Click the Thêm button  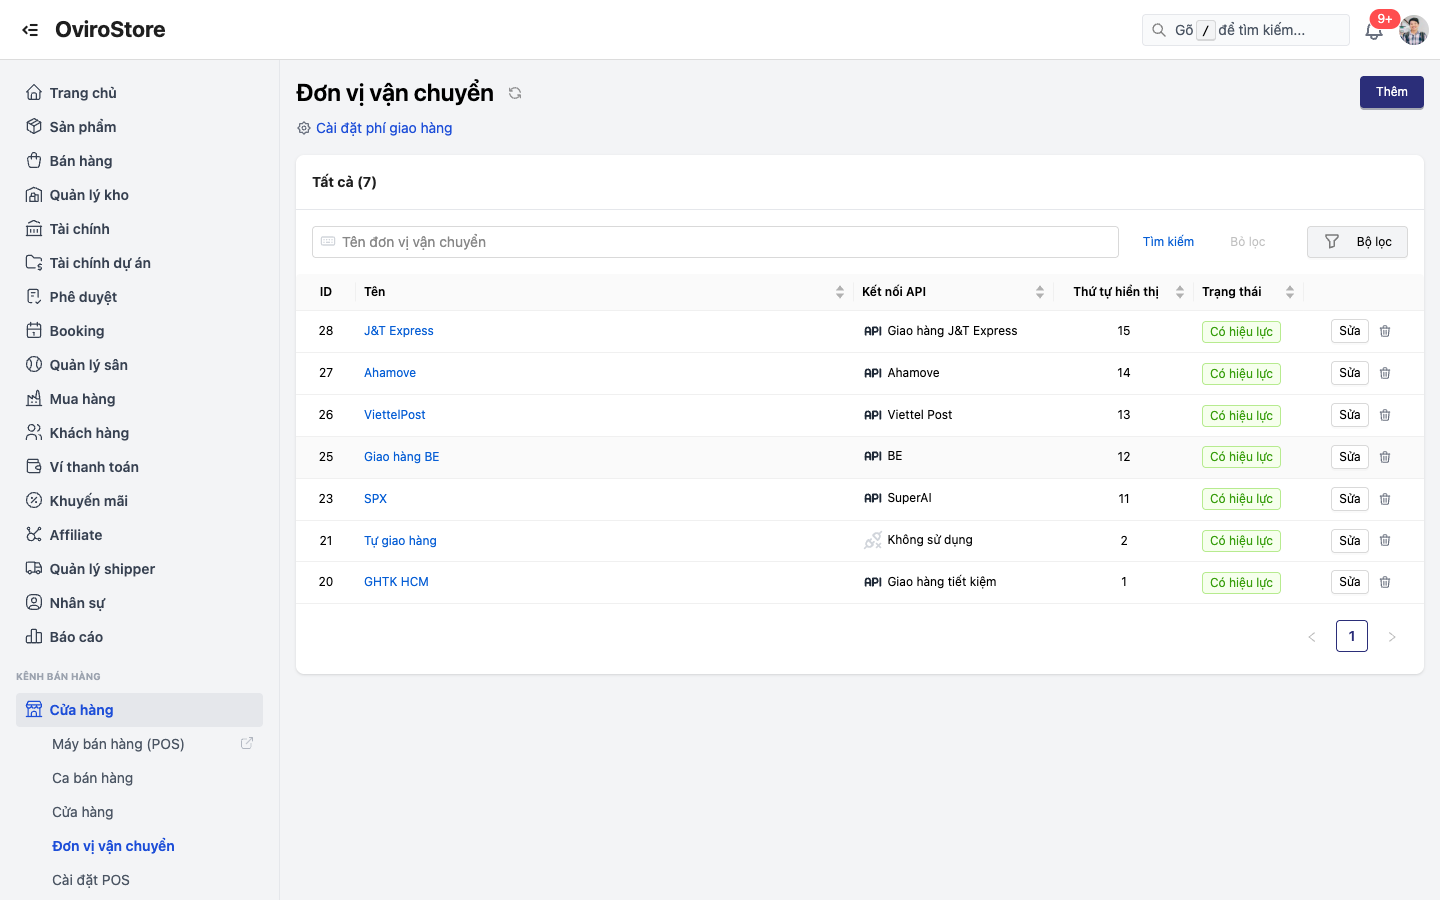pyautogui.click(x=1391, y=92)
